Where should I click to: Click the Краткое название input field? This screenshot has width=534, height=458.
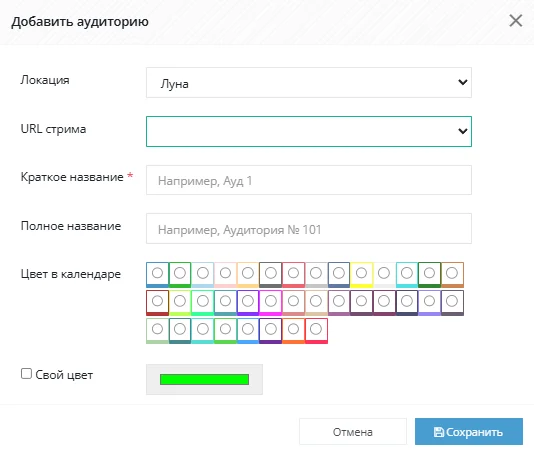(x=309, y=180)
